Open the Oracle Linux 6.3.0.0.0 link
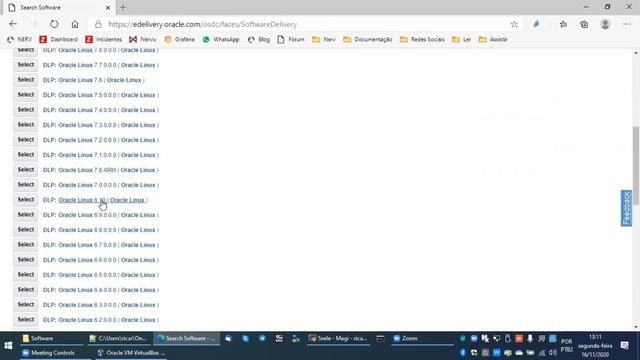 click(x=108, y=305)
